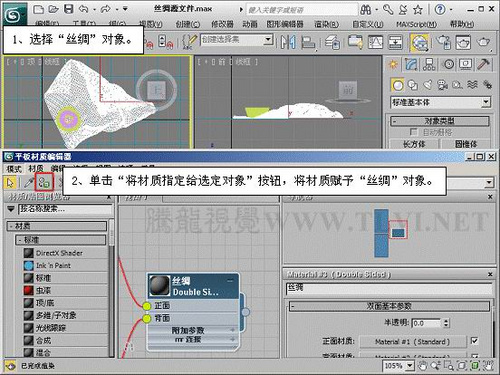Choose the select arrow tool in the material editor
The image size is (500, 375).
[10, 182]
